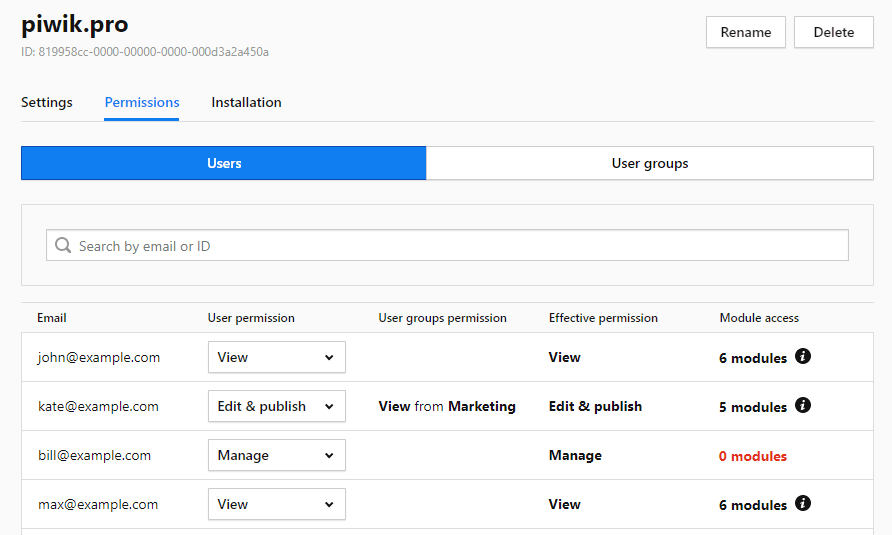Viewport: 892px width, 535px height.
Task: Click 6 modules for john@example.com
Action: (752, 358)
